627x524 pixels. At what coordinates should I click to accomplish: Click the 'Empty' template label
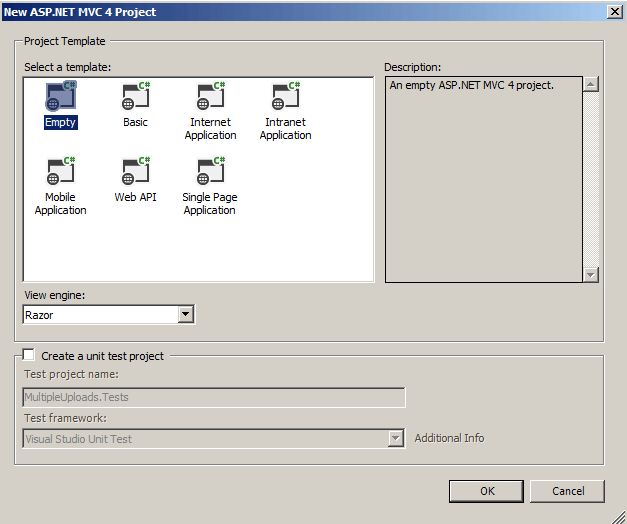[x=60, y=122]
